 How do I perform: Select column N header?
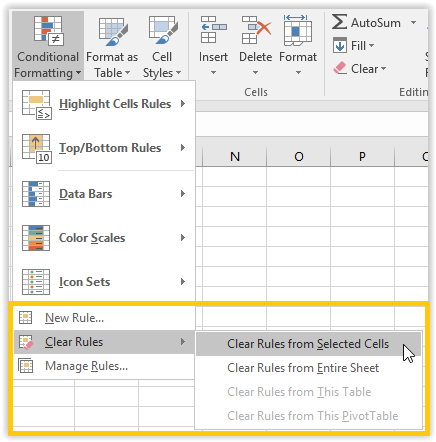235,156
